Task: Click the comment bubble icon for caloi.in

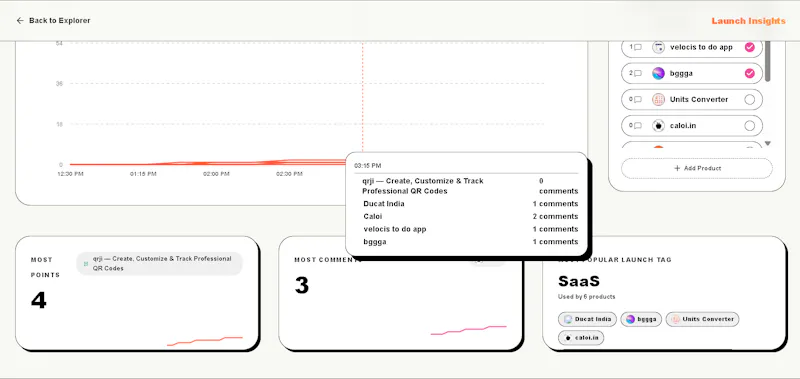Action: (x=638, y=125)
